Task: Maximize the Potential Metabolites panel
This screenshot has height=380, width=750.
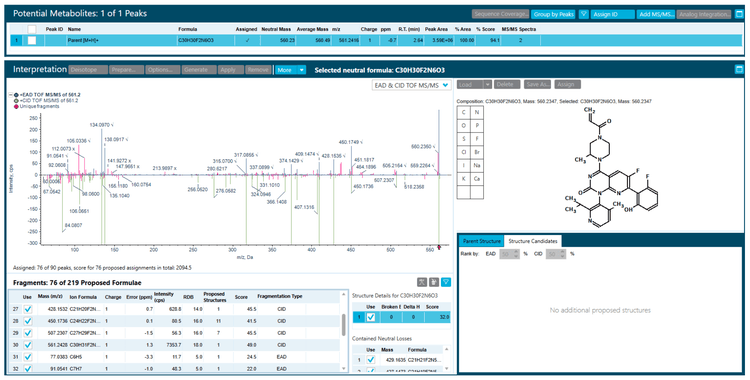Action: tap(739, 14)
